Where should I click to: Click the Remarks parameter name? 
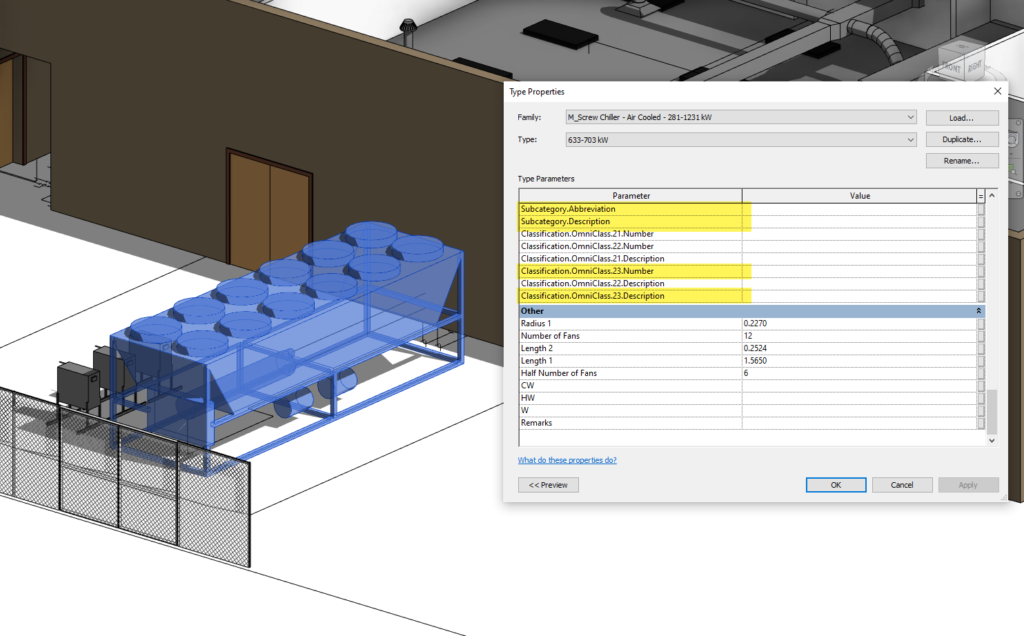(x=536, y=422)
